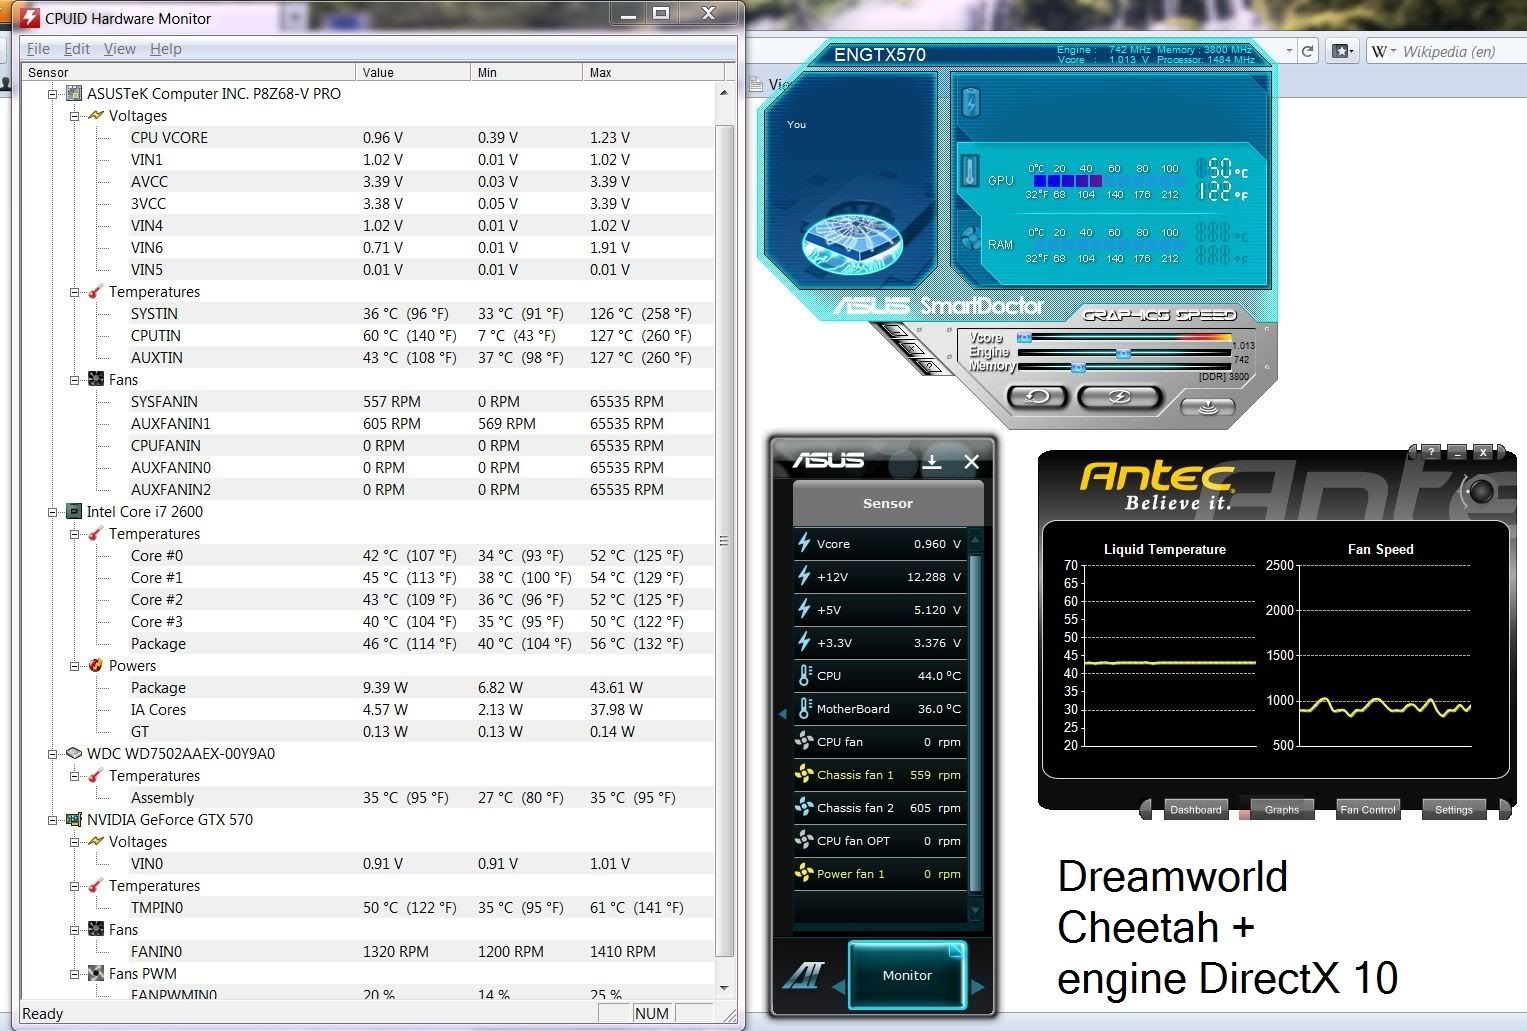Click the Sensor header in ASUS panel

pyautogui.click(x=888, y=503)
